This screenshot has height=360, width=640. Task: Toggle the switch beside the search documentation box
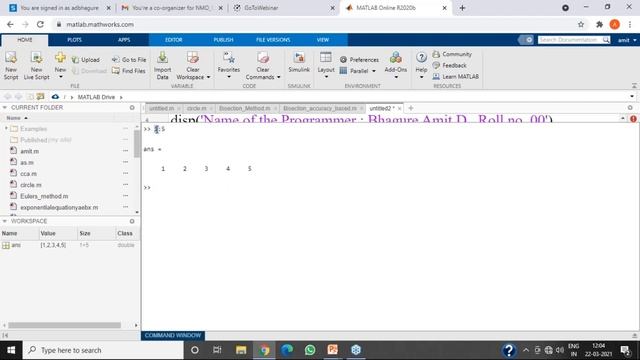coord(526,40)
